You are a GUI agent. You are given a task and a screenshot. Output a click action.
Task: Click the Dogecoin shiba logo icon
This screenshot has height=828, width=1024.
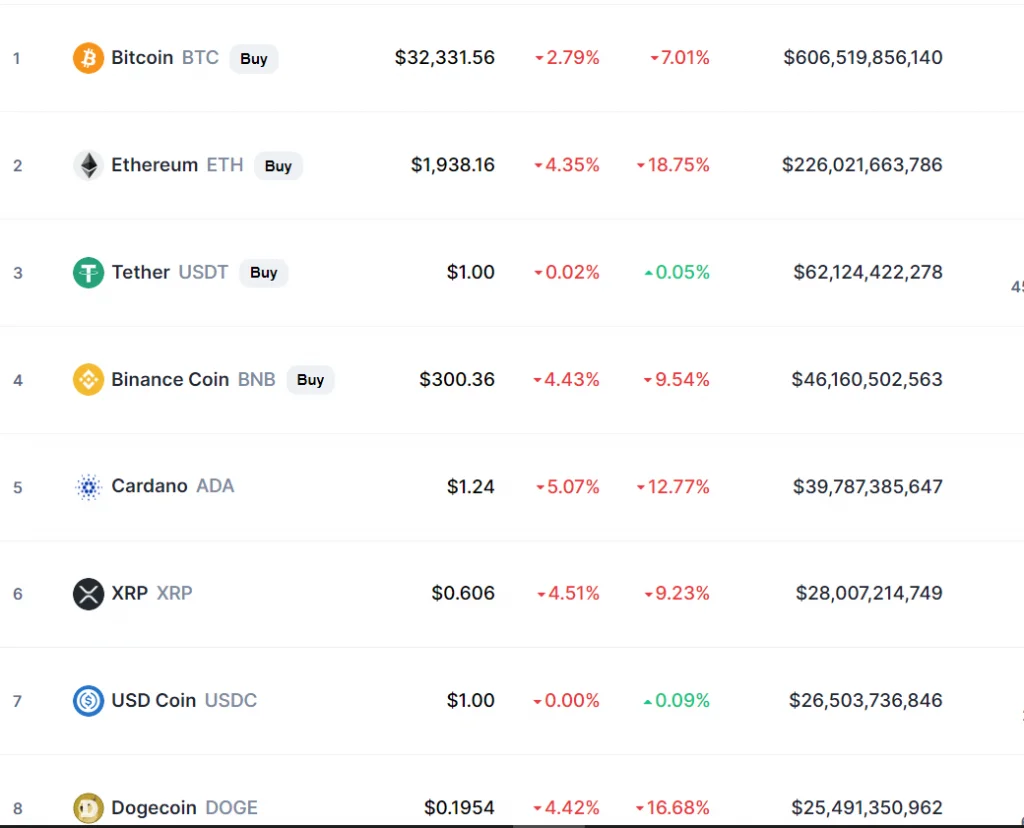pyautogui.click(x=88, y=808)
